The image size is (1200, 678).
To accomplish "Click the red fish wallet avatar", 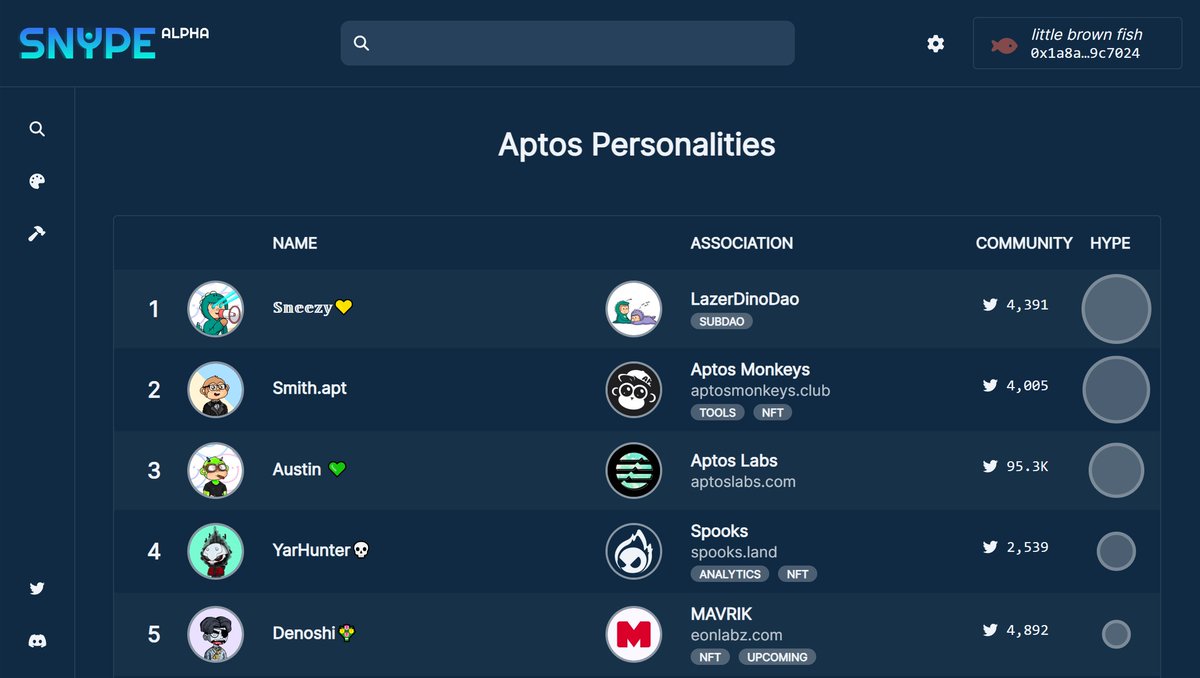I will 1004,45.
